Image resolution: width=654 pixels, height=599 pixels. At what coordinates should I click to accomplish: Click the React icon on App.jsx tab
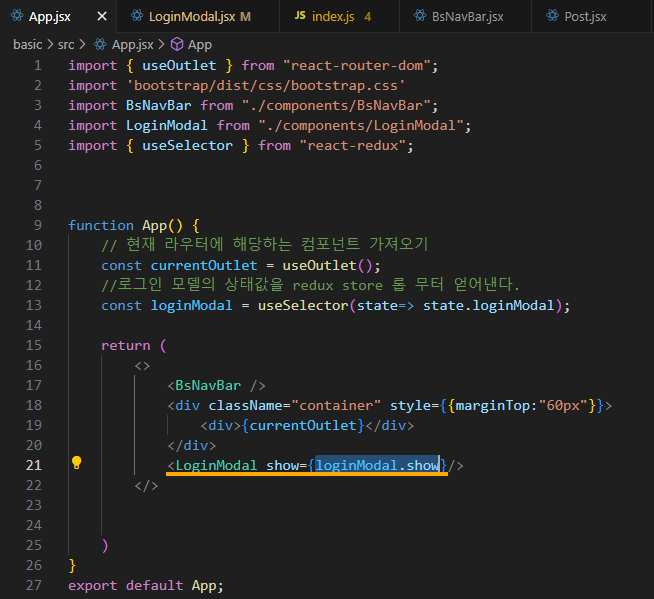(x=17, y=16)
